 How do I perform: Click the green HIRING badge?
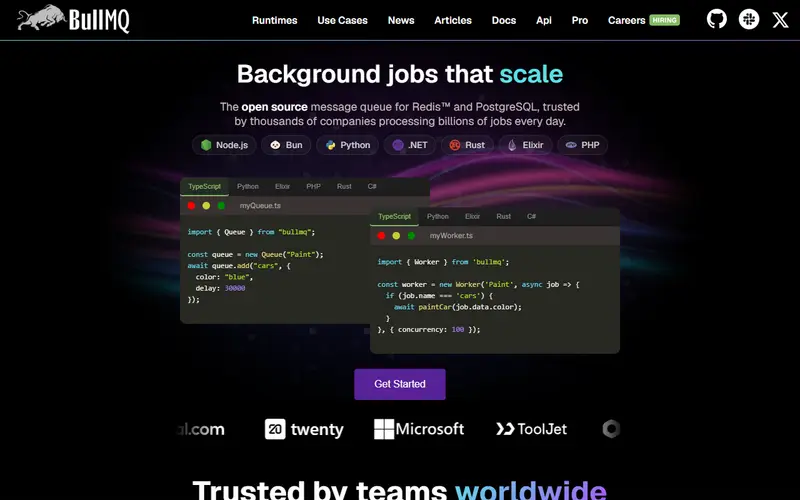tap(664, 20)
